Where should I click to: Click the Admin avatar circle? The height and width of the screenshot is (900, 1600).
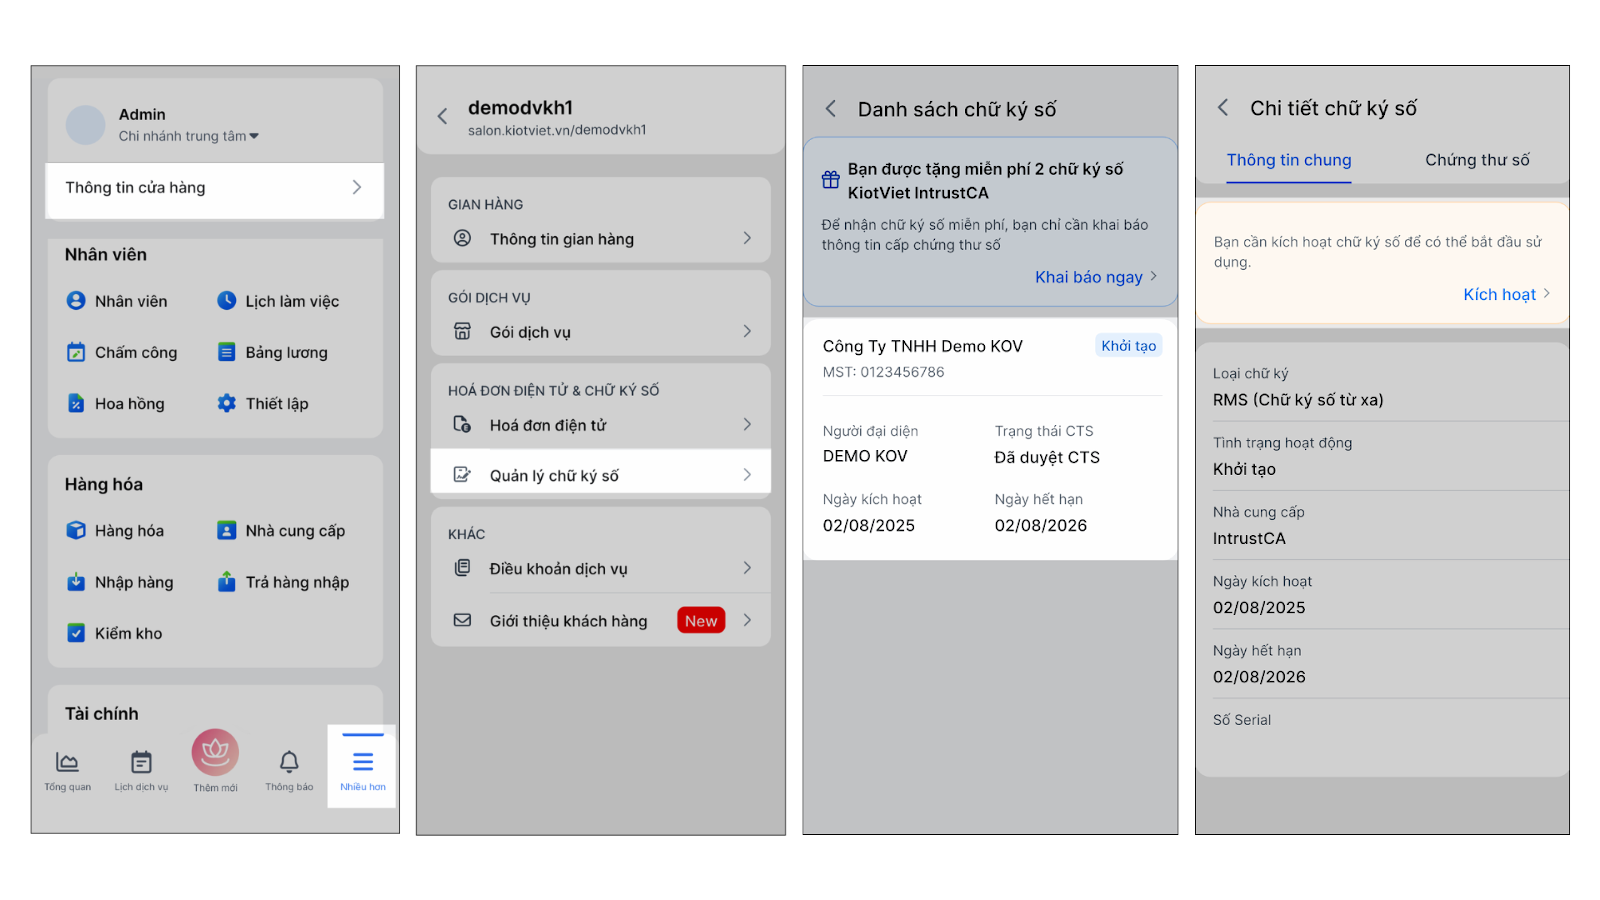click(86, 125)
